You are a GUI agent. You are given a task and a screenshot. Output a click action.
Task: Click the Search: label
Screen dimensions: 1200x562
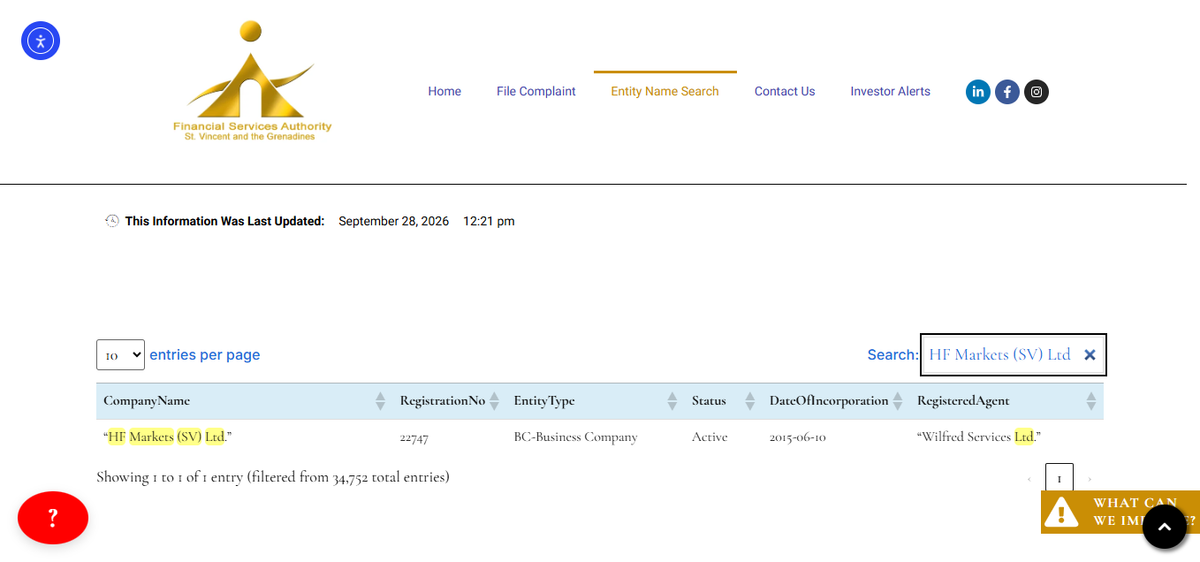[x=893, y=355]
